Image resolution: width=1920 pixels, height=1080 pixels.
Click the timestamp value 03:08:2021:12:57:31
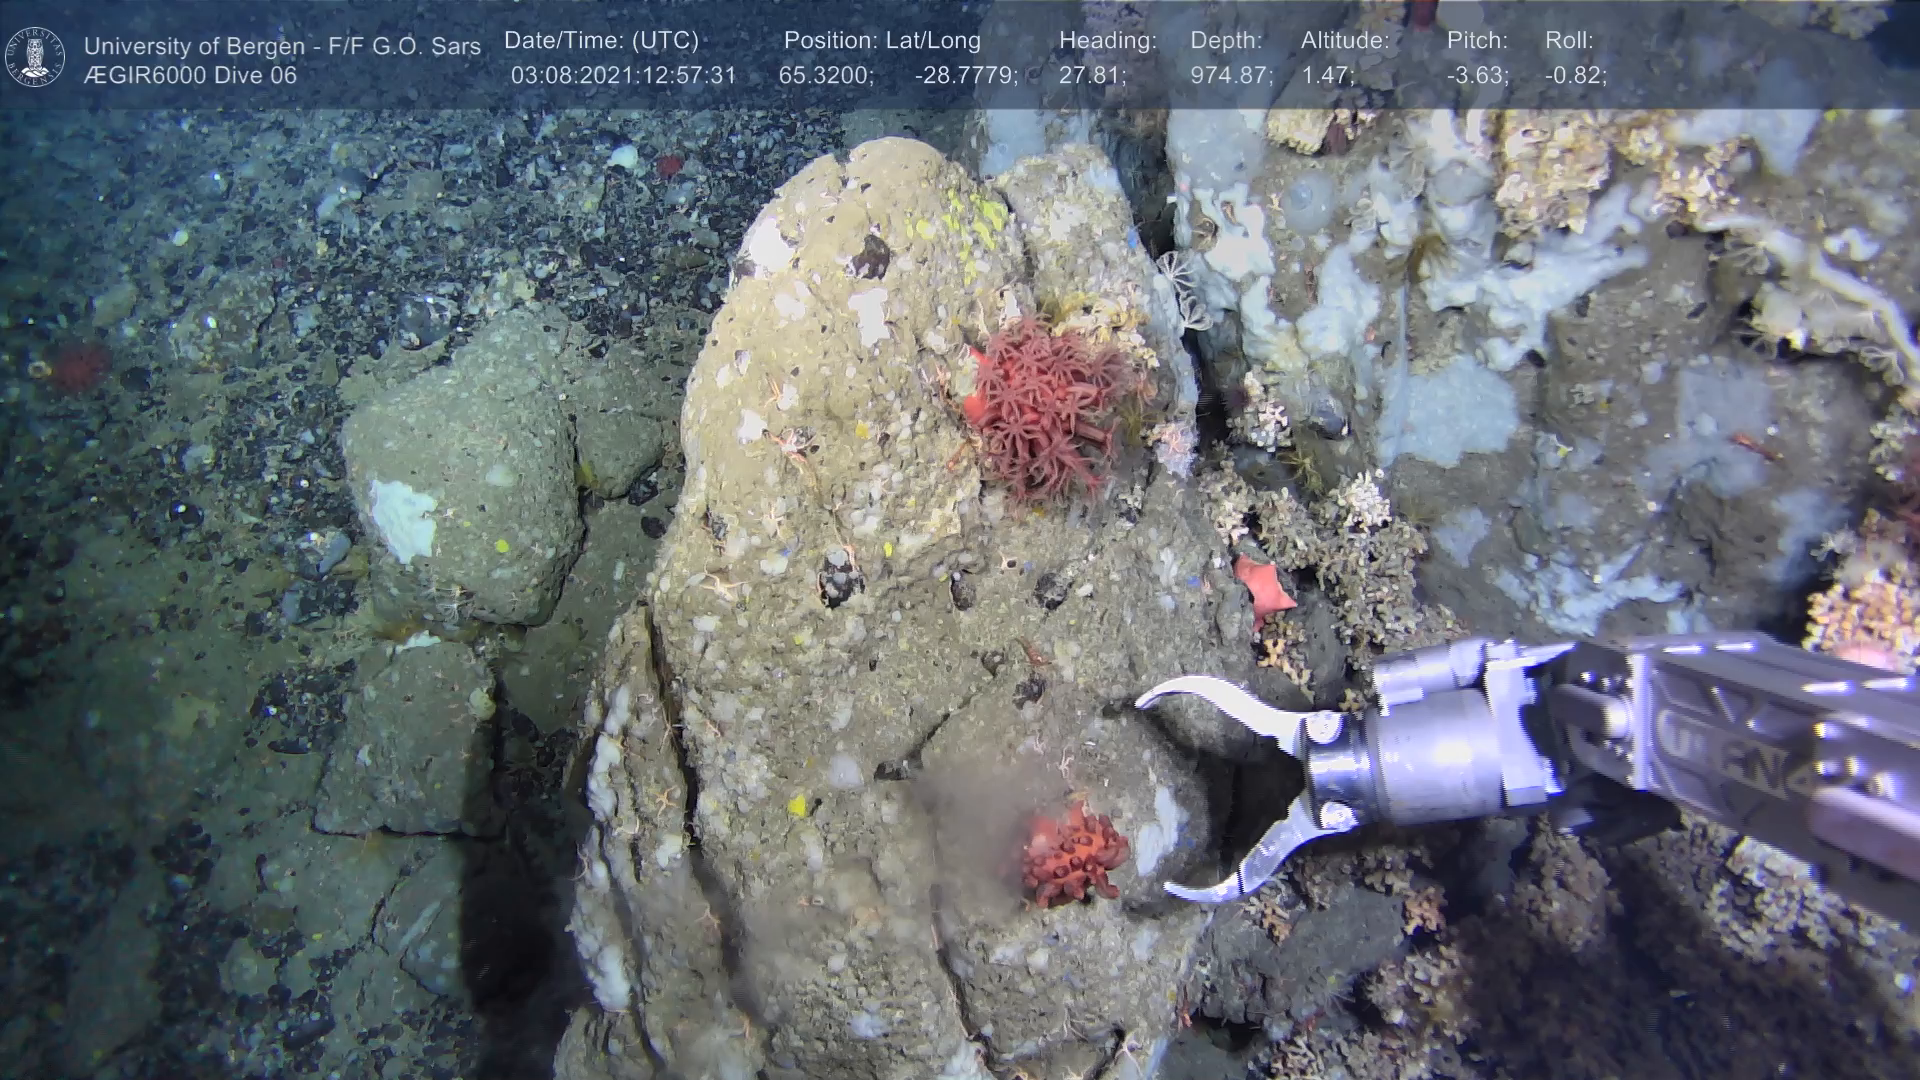pyautogui.click(x=623, y=76)
